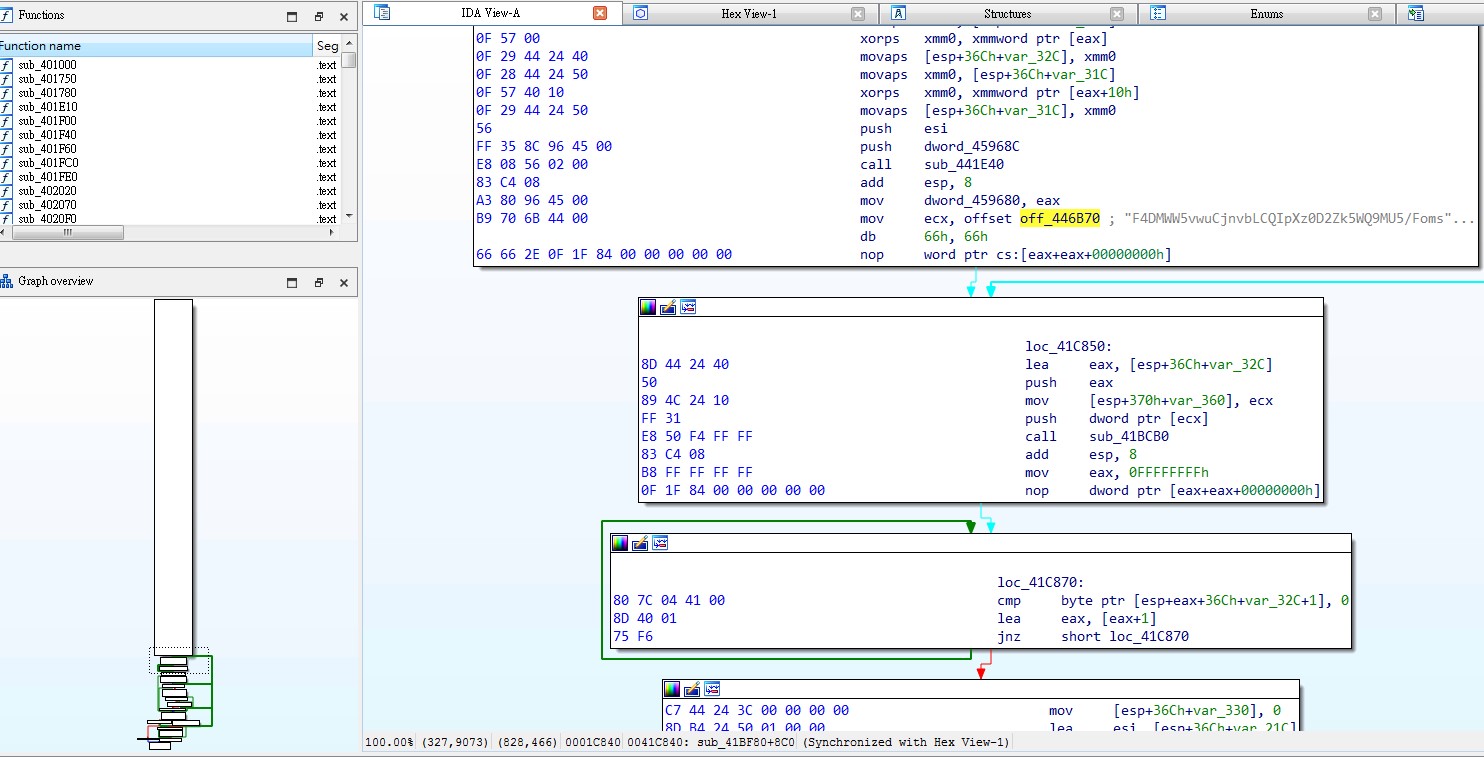Click 'Synchronized with Hex View-1' status text
This screenshot has height=757, width=1484.
tap(906, 742)
